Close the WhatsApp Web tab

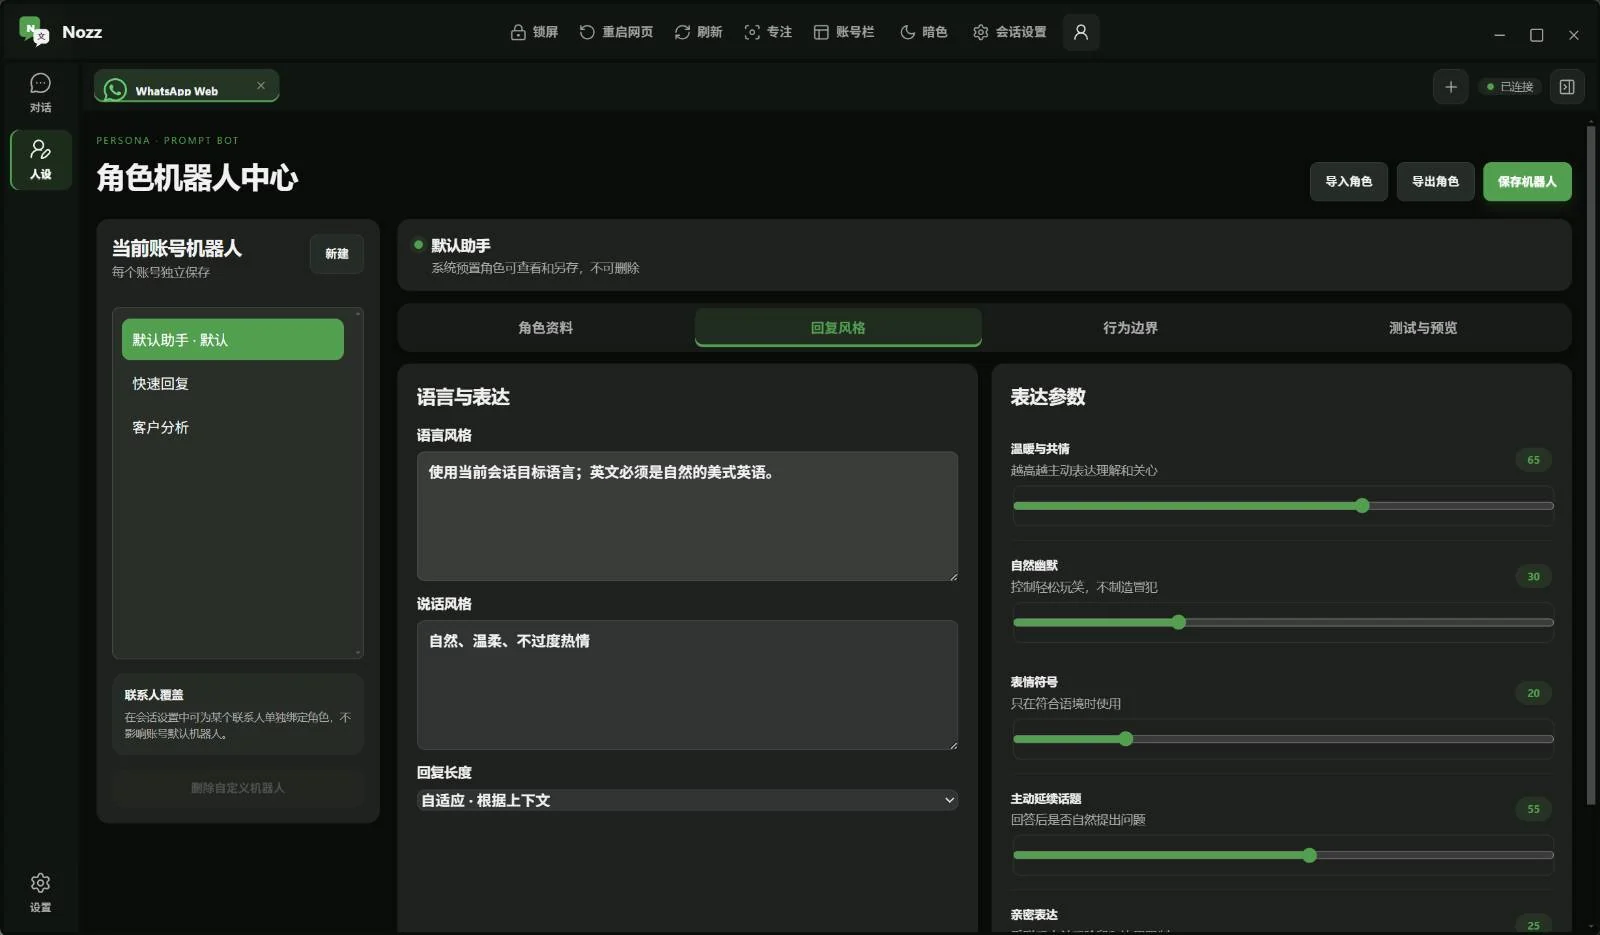click(x=261, y=85)
